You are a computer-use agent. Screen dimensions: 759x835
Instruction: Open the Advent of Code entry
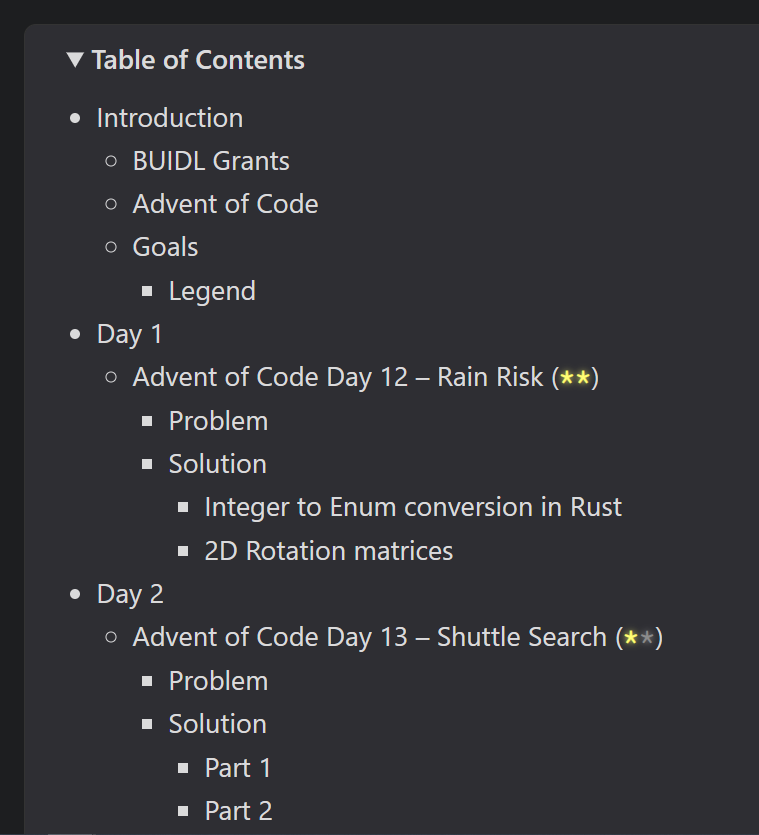[x=225, y=203]
